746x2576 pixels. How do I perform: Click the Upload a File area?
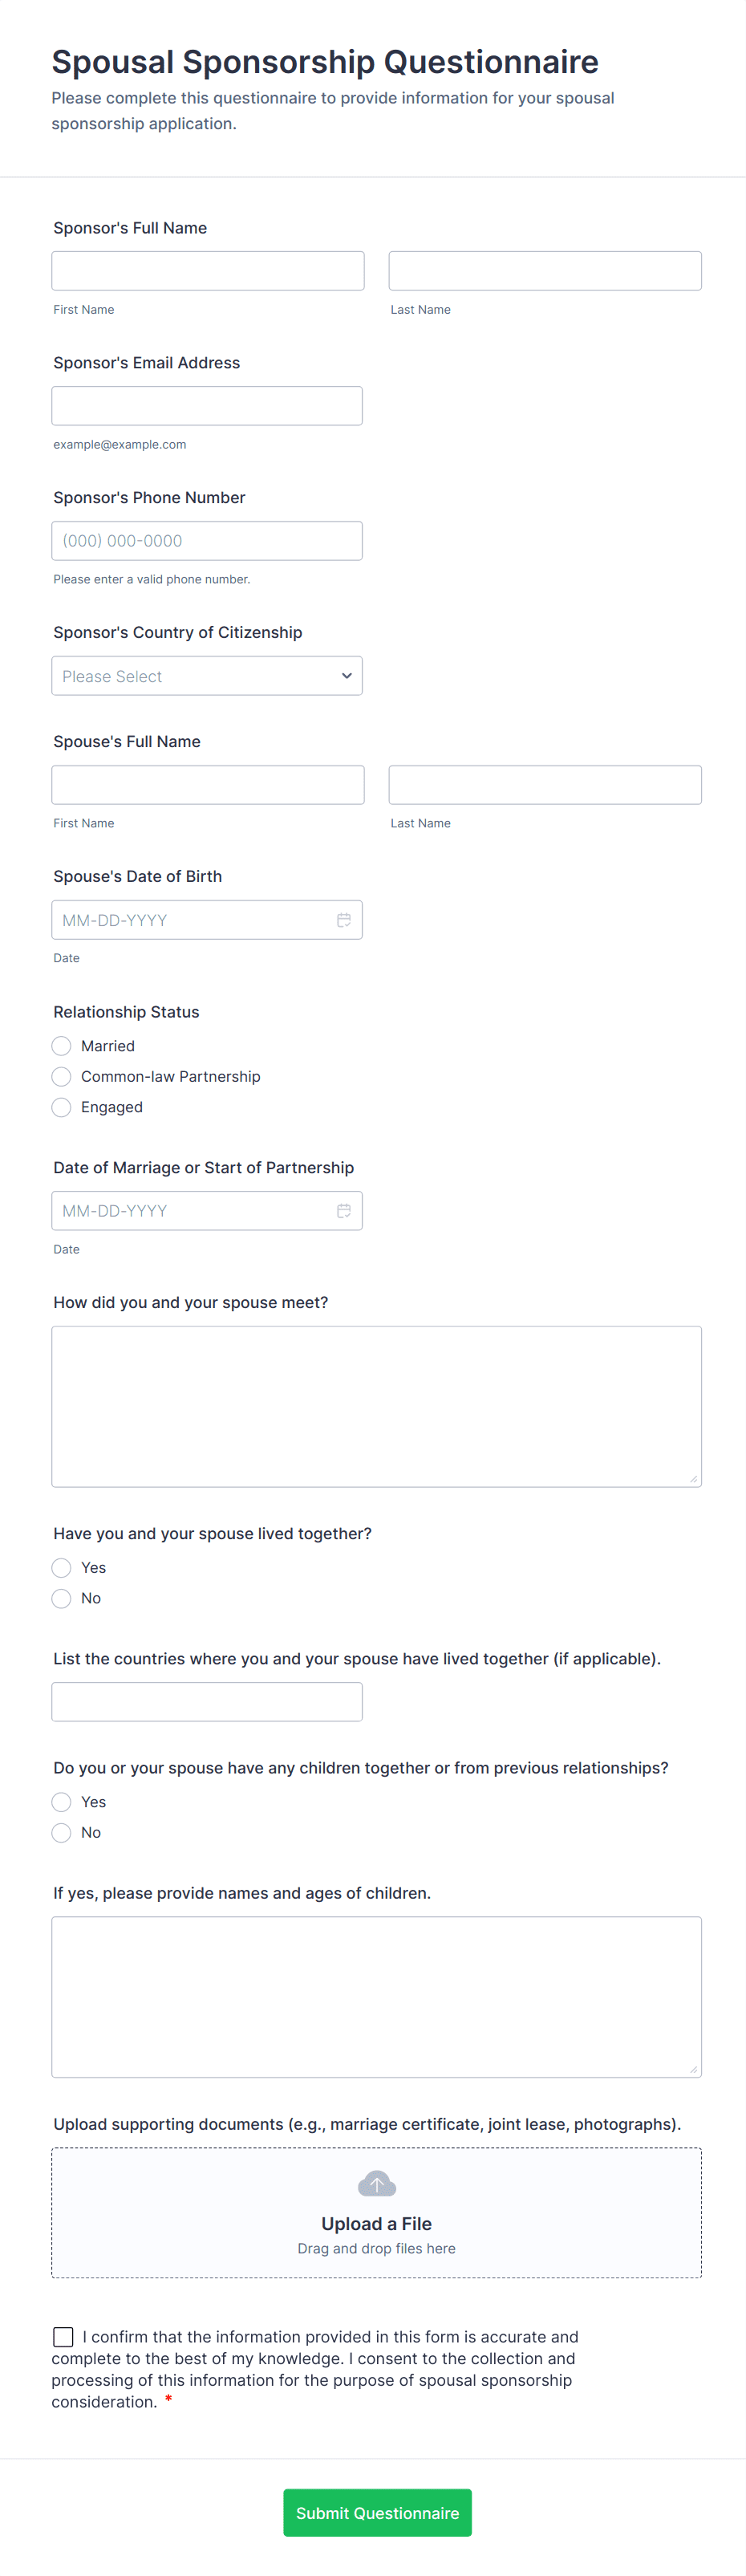[377, 2213]
